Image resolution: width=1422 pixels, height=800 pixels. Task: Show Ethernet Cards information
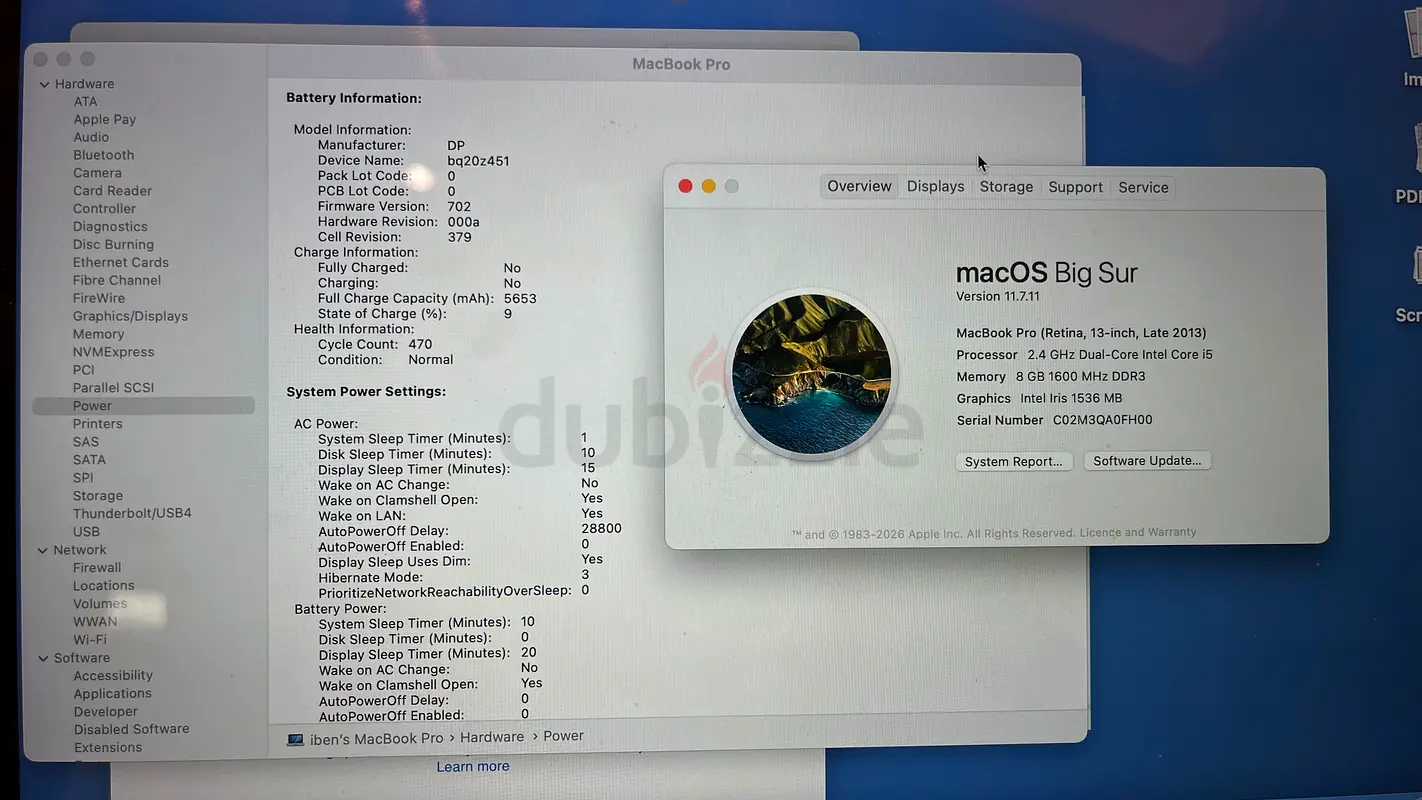pyautogui.click(x=120, y=263)
